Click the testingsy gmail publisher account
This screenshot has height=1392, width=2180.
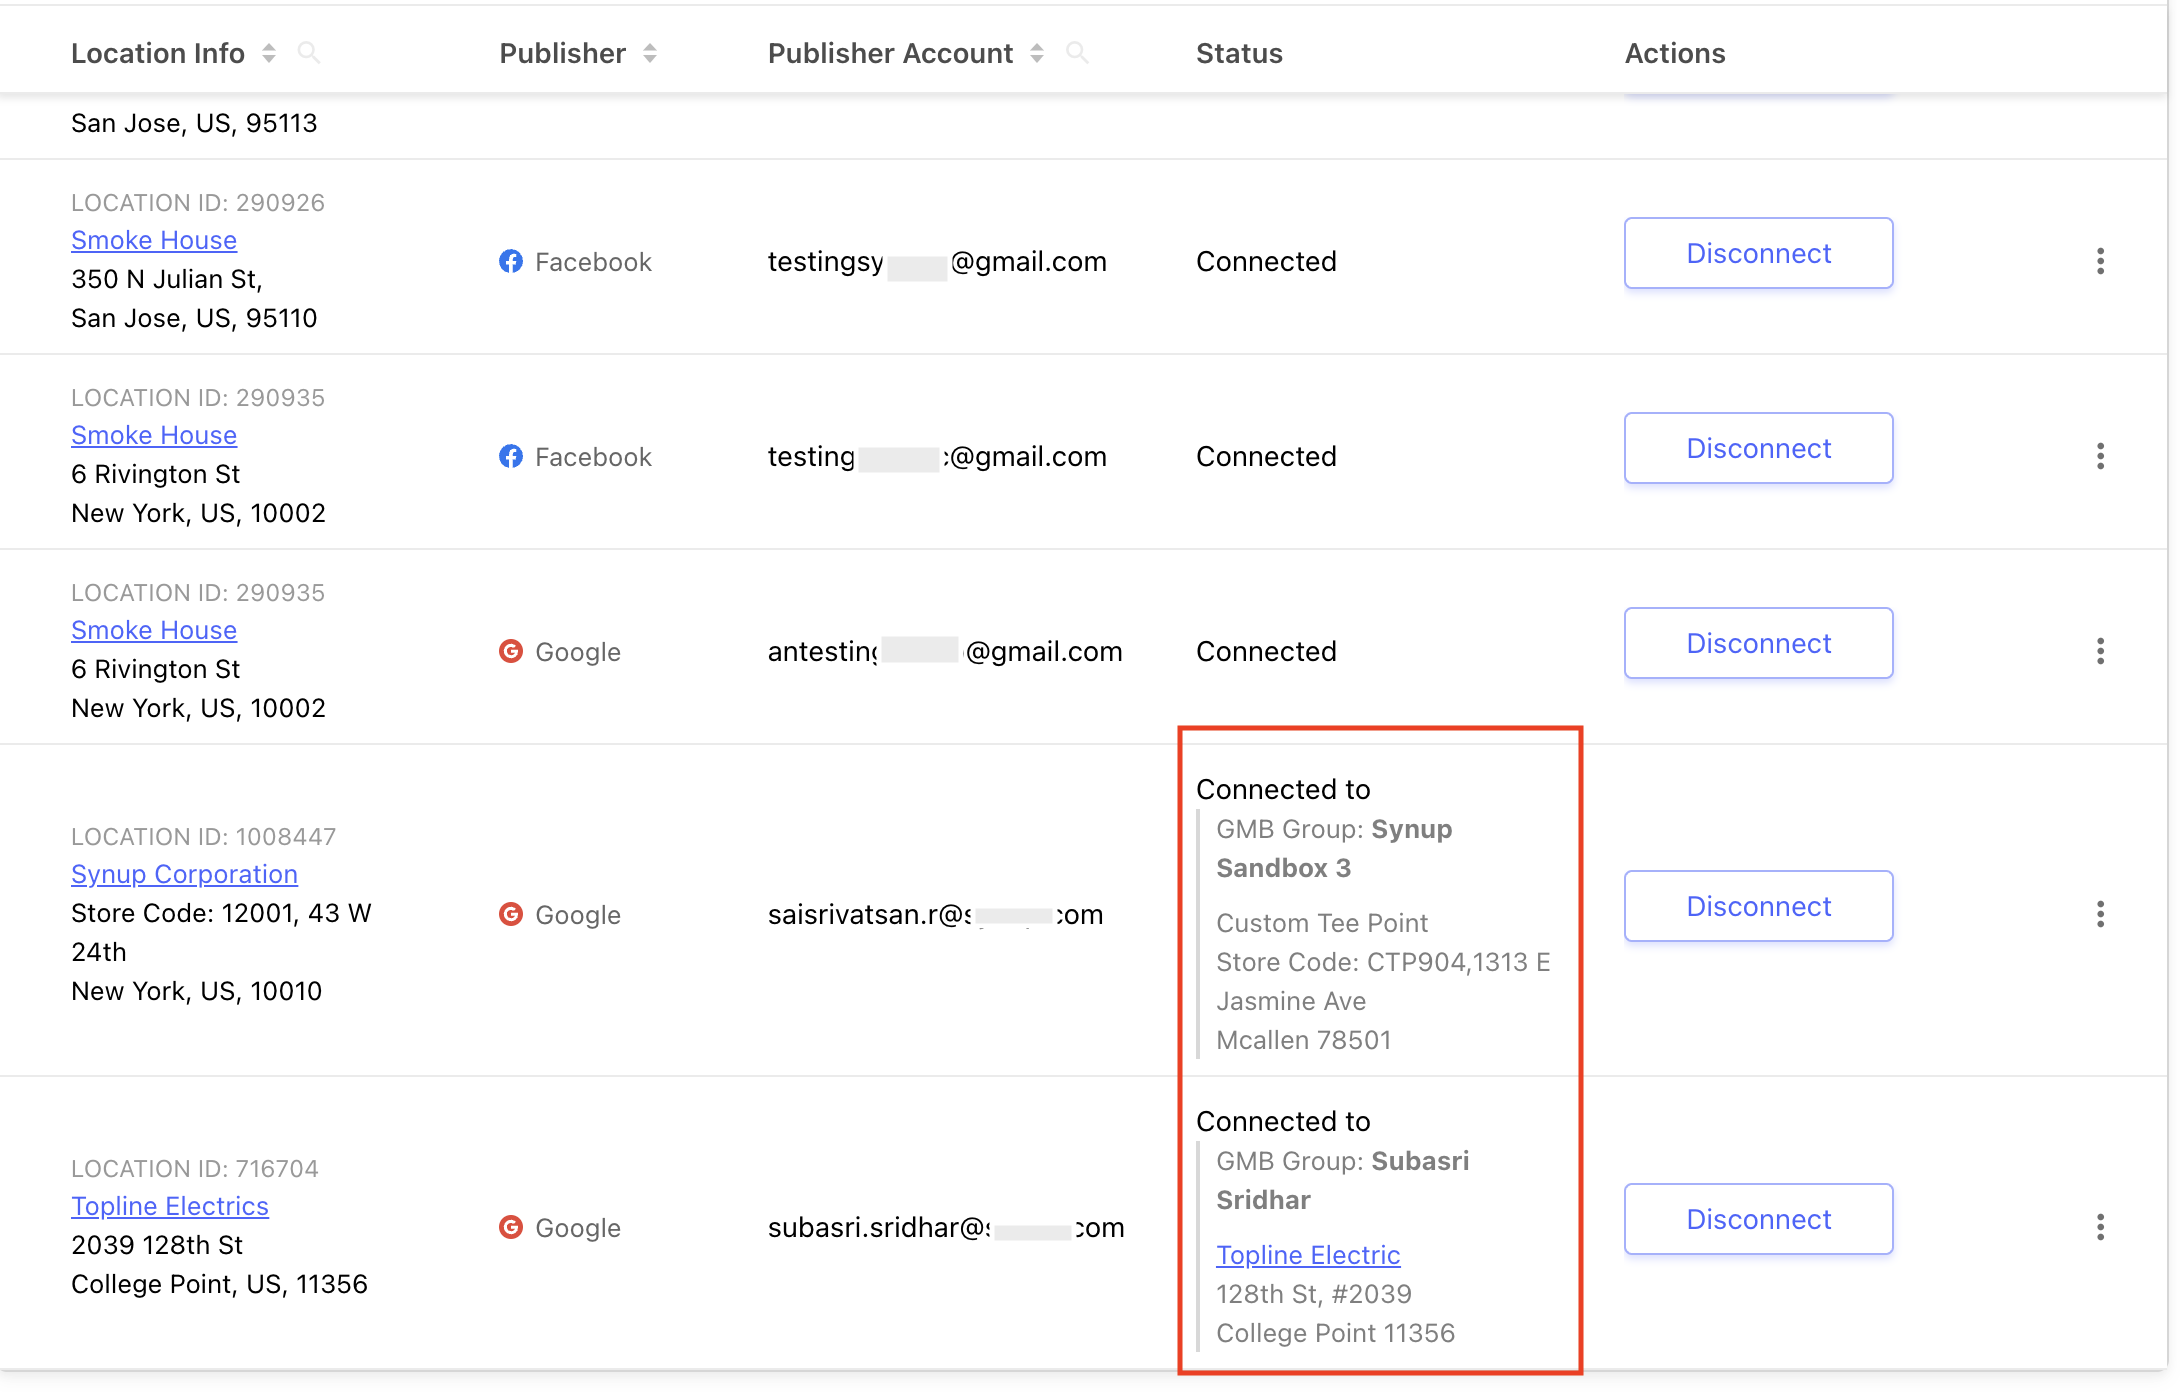pos(937,261)
